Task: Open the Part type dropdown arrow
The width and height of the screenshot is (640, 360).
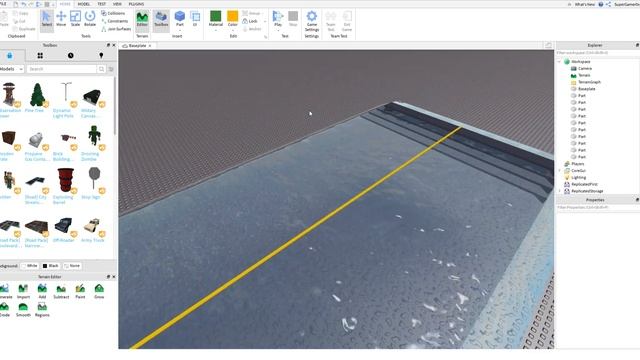Action: pos(180,30)
